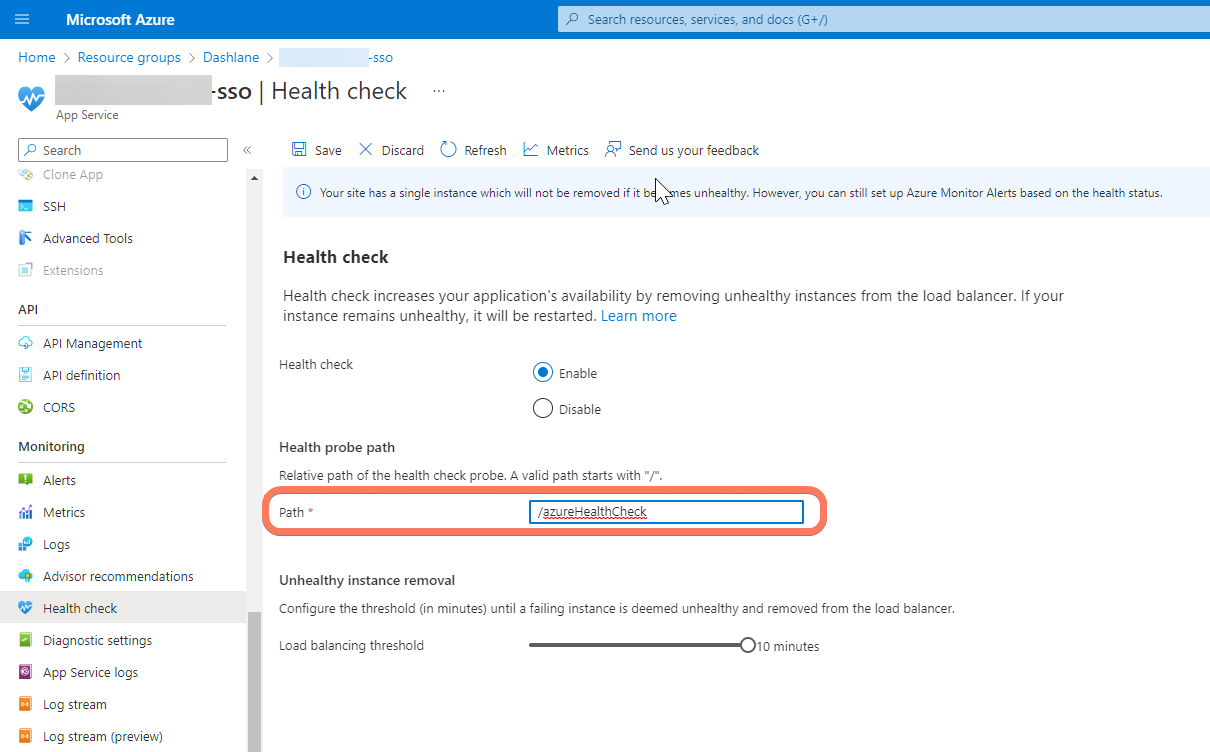This screenshot has width=1210, height=752.
Task: Click the SSH sidebar icon
Action: click(x=26, y=206)
